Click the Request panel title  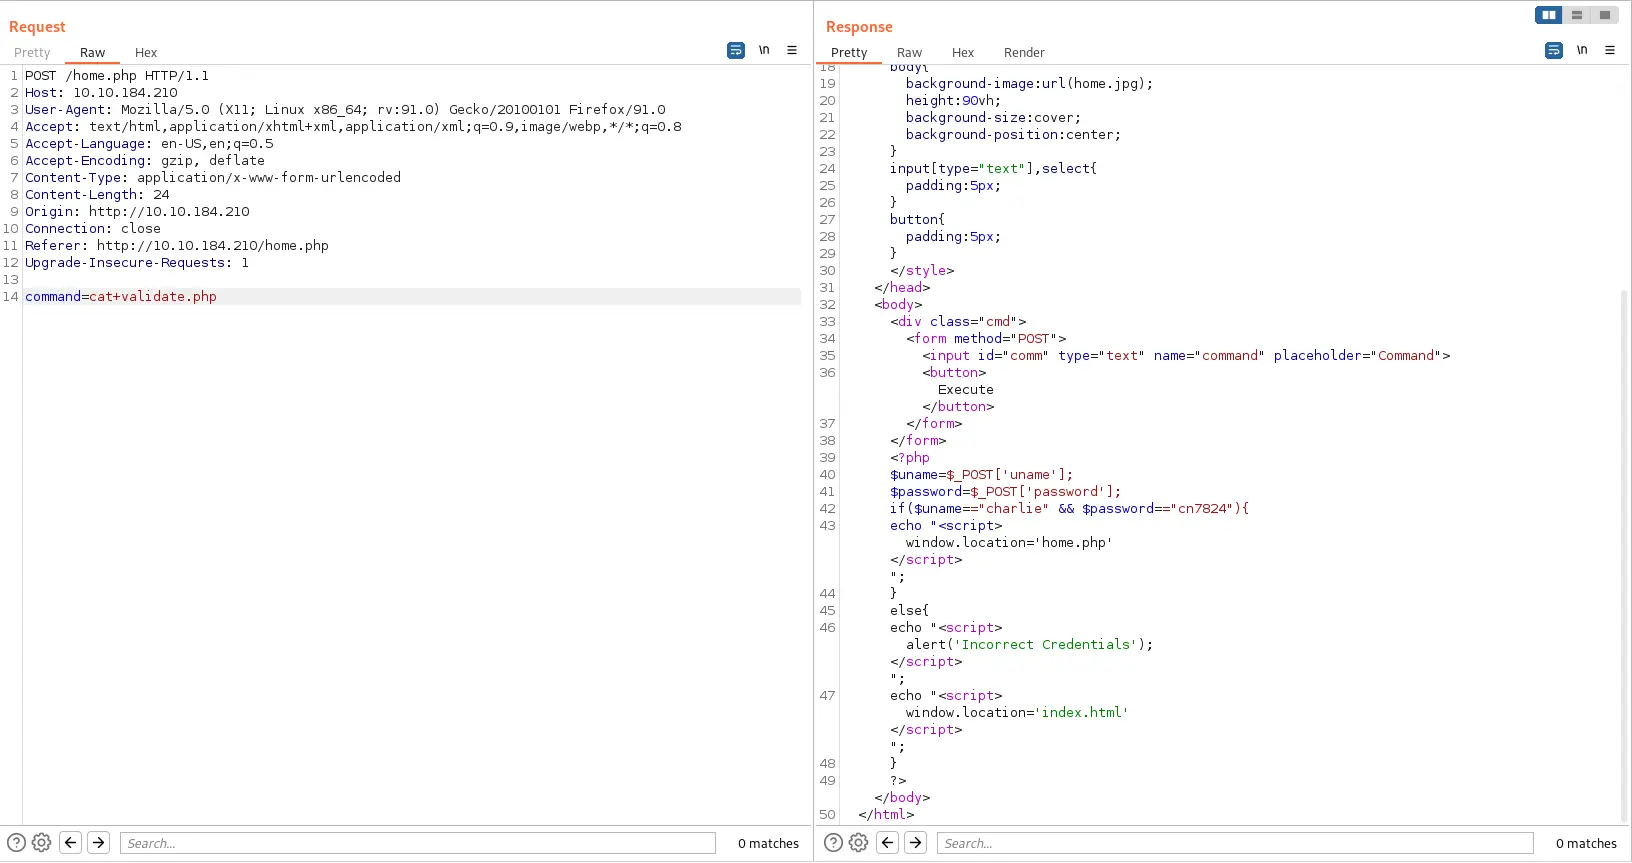pos(37,27)
